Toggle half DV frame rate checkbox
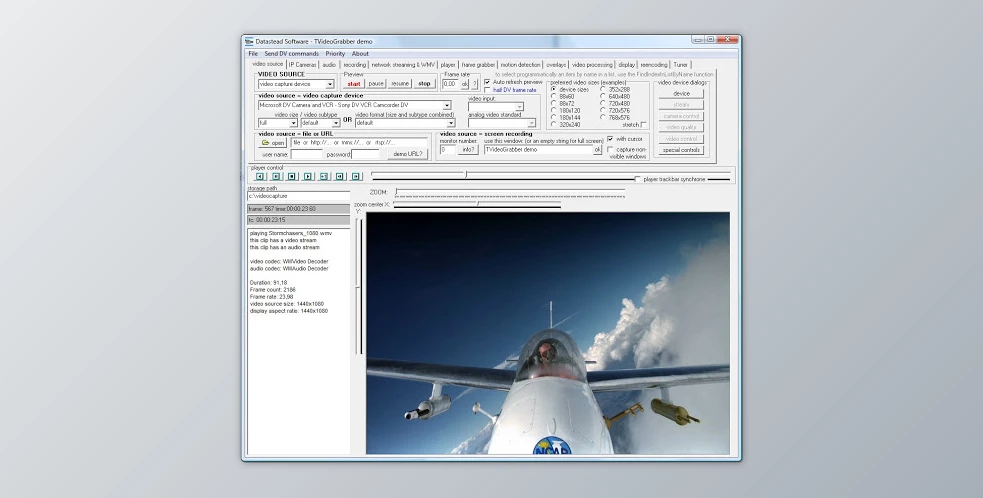The image size is (983, 498). [488, 90]
